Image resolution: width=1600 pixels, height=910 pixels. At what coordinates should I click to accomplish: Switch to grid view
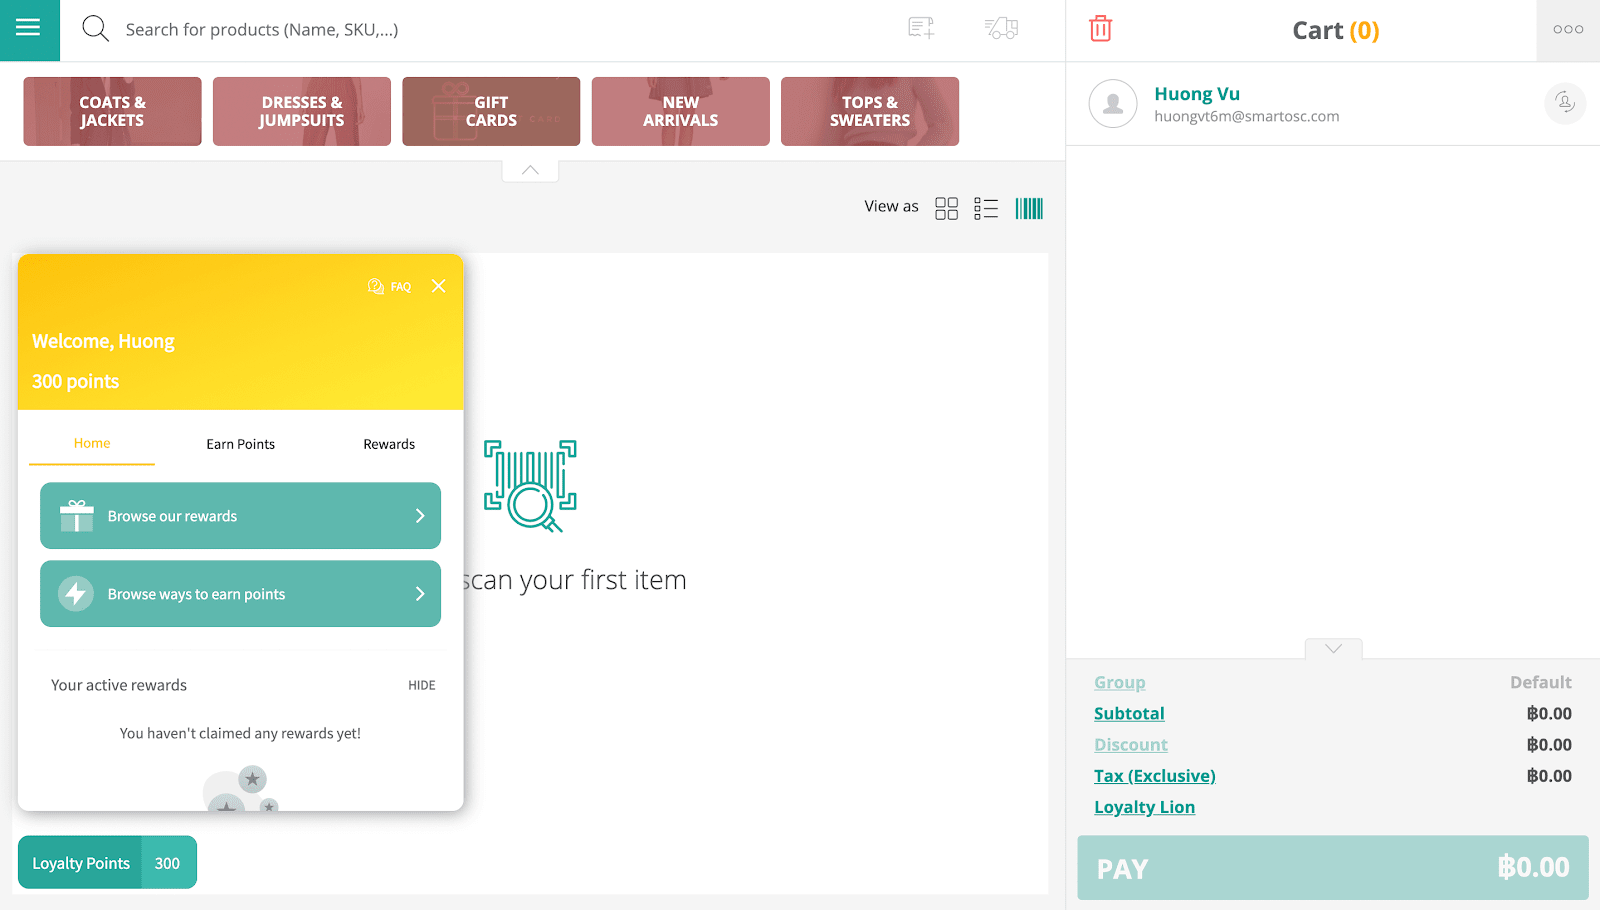[x=946, y=208]
